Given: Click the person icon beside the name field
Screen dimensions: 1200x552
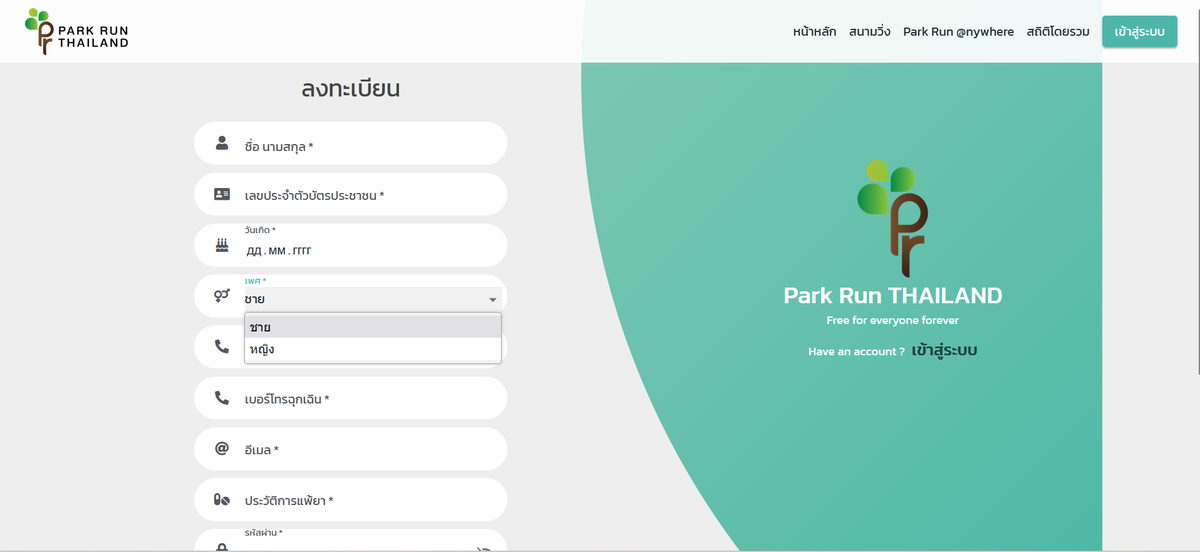Looking at the screenshot, I should coord(222,143).
